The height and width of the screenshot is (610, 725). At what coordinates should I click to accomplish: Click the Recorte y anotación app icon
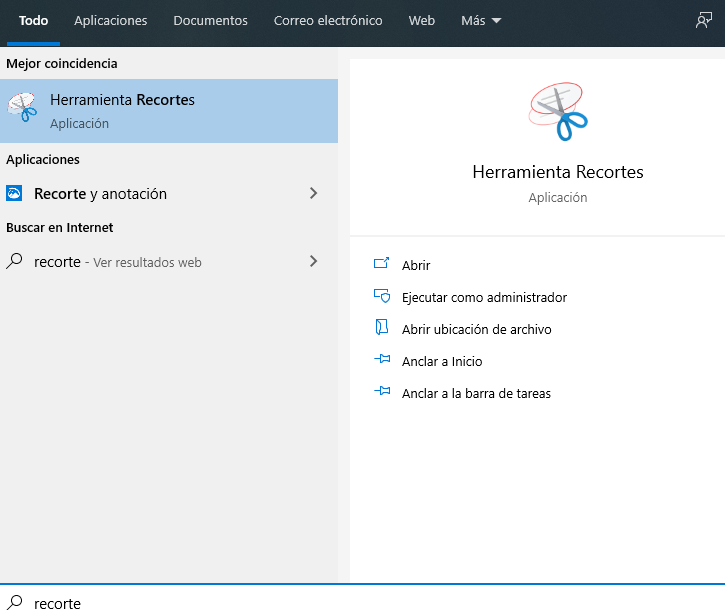tap(14, 193)
